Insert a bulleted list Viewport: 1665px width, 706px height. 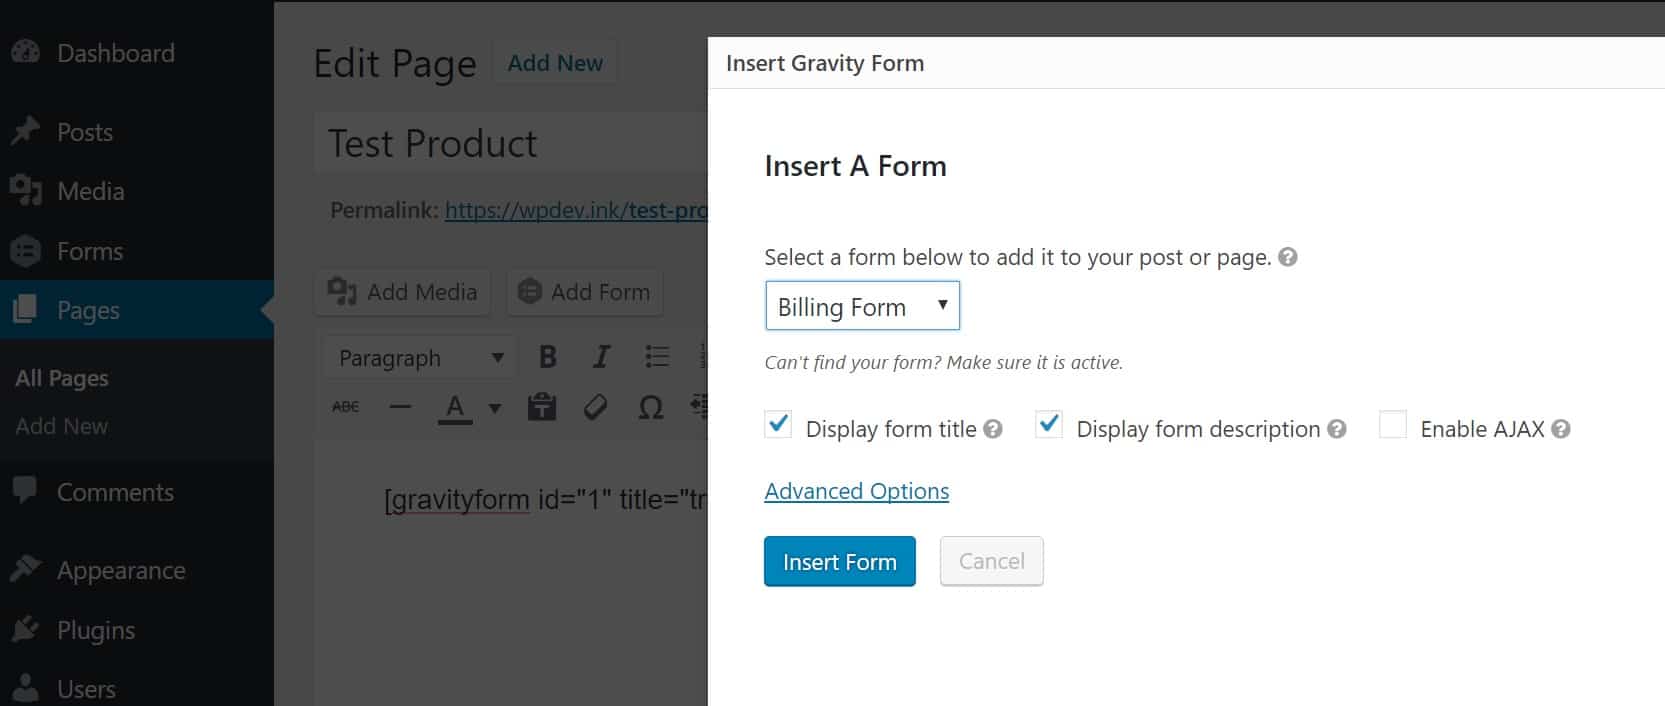tap(656, 356)
